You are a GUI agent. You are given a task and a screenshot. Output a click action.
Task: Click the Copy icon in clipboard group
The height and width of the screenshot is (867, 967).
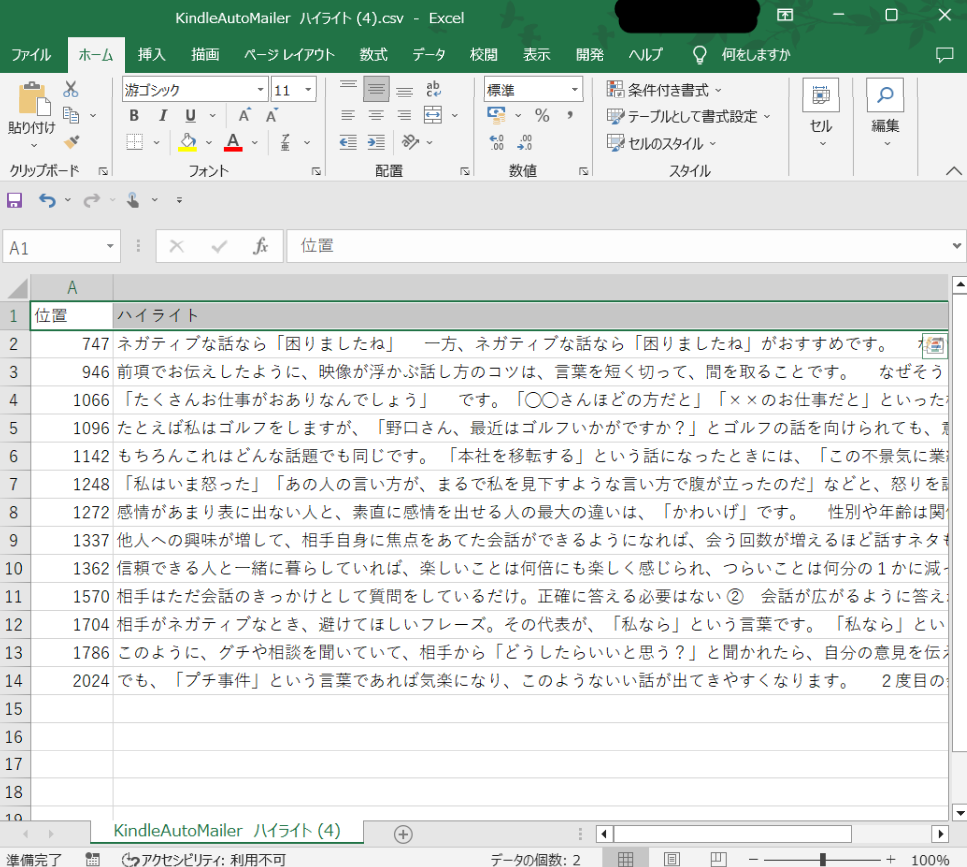71,115
